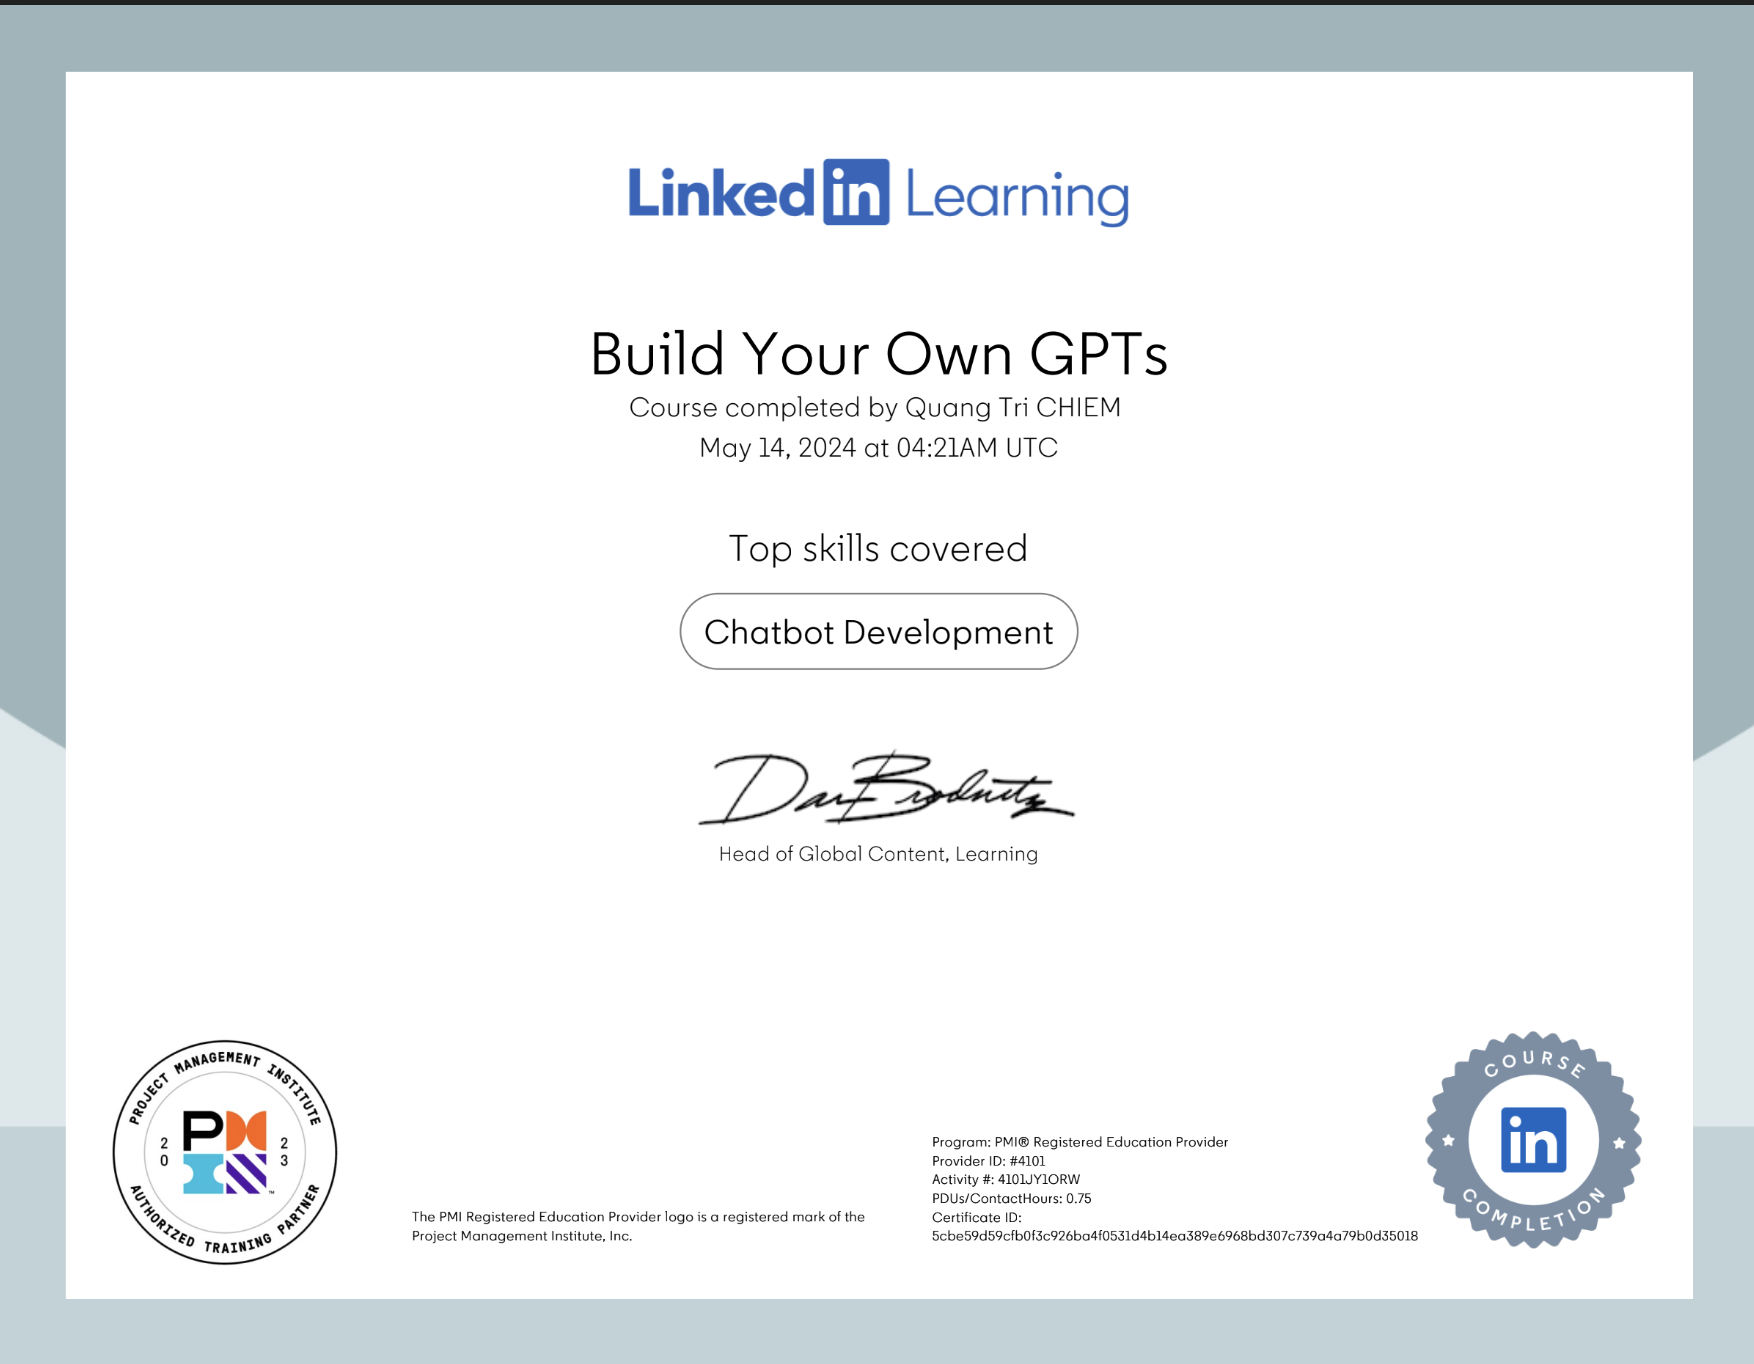Click the Activity #: 4101JY1ORW line
Screen dimensions: 1754x1364
click(x=1006, y=1179)
